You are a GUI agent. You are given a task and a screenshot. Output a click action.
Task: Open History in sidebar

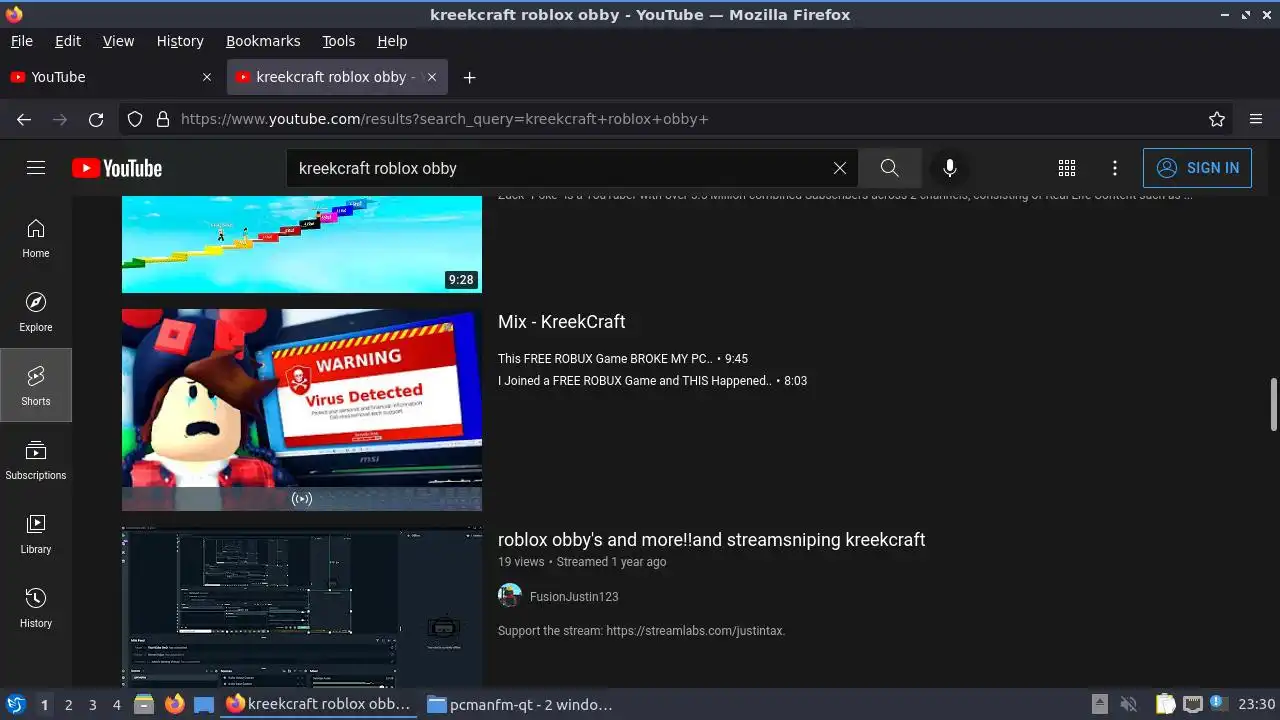pyautogui.click(x=36, y=608)
